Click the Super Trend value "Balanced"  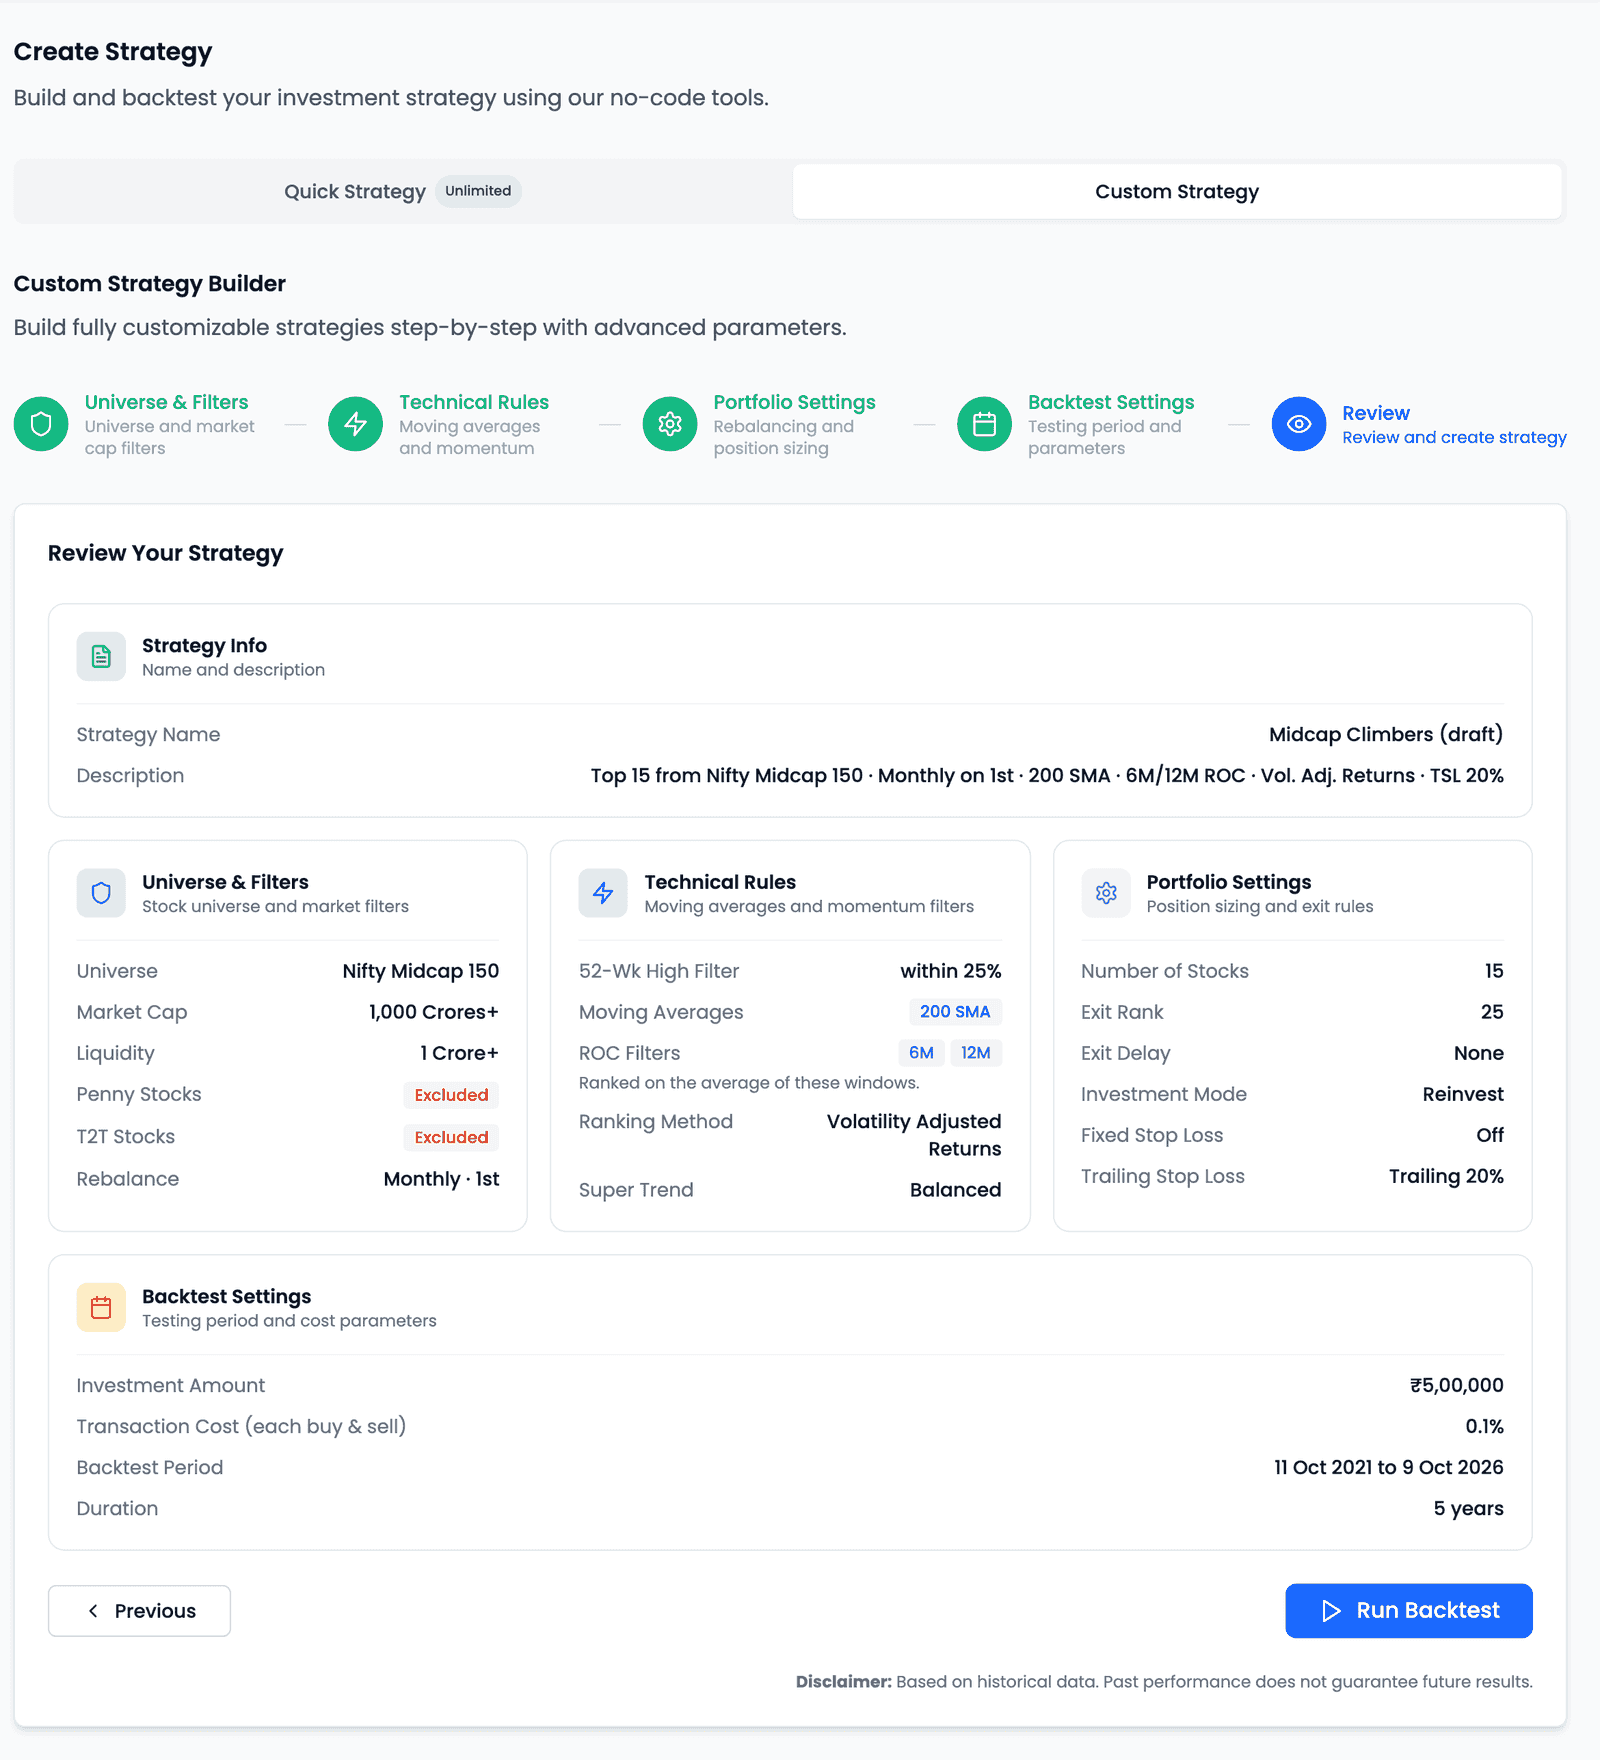point(956,1190)
